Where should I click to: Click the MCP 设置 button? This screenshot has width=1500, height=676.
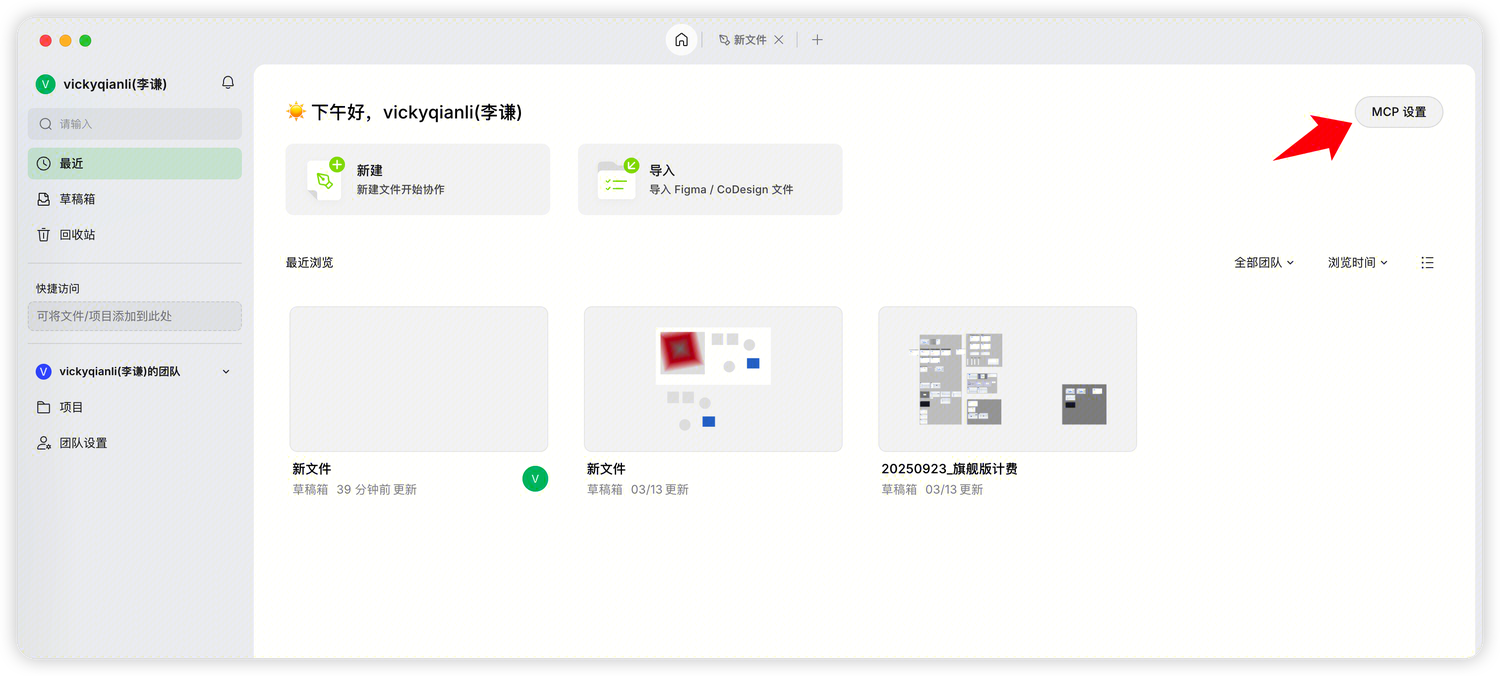(1398, 112)
